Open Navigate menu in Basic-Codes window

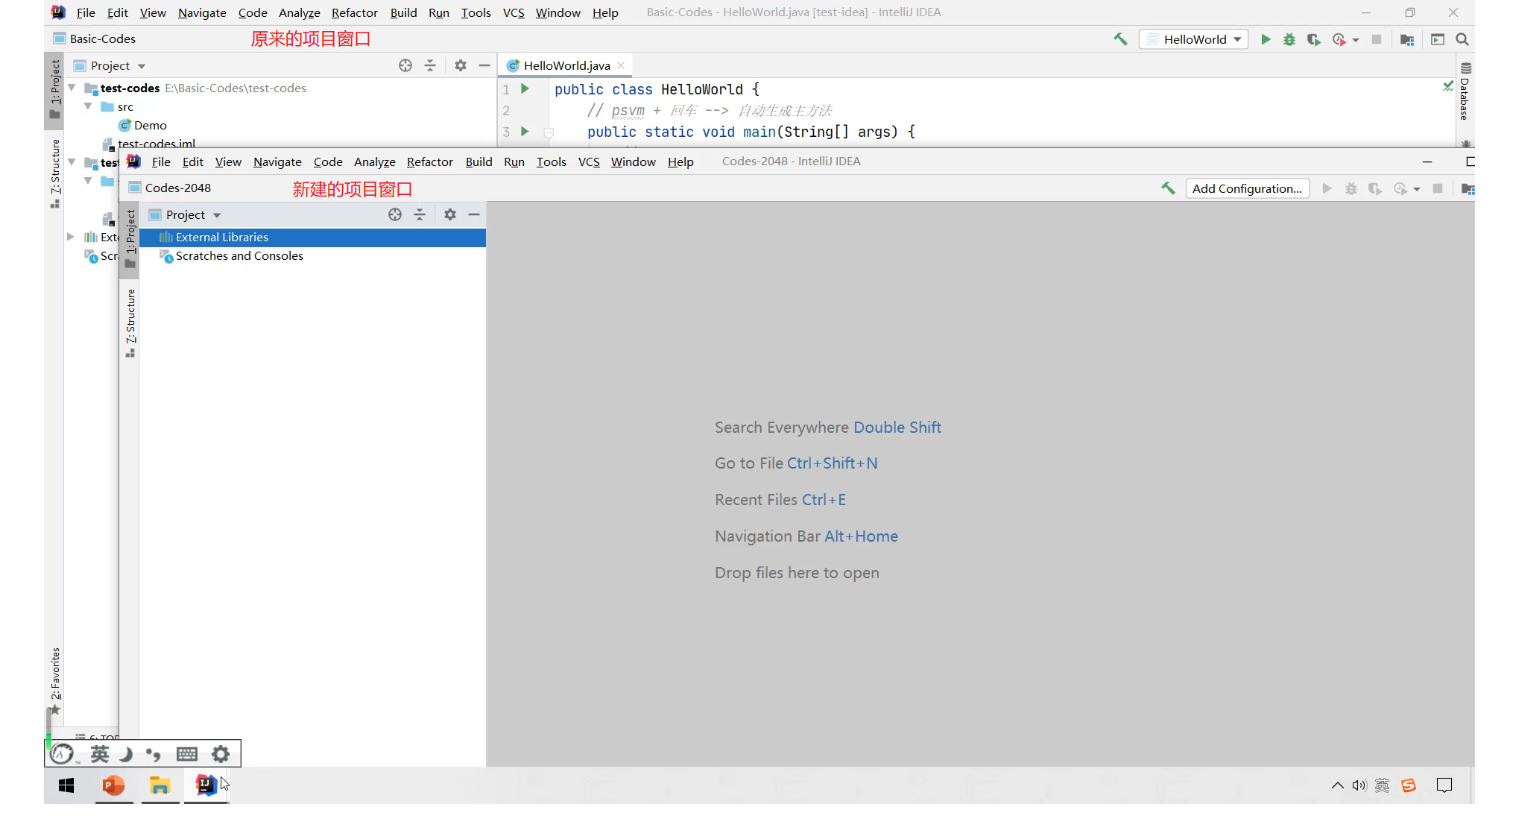[202, 13]
